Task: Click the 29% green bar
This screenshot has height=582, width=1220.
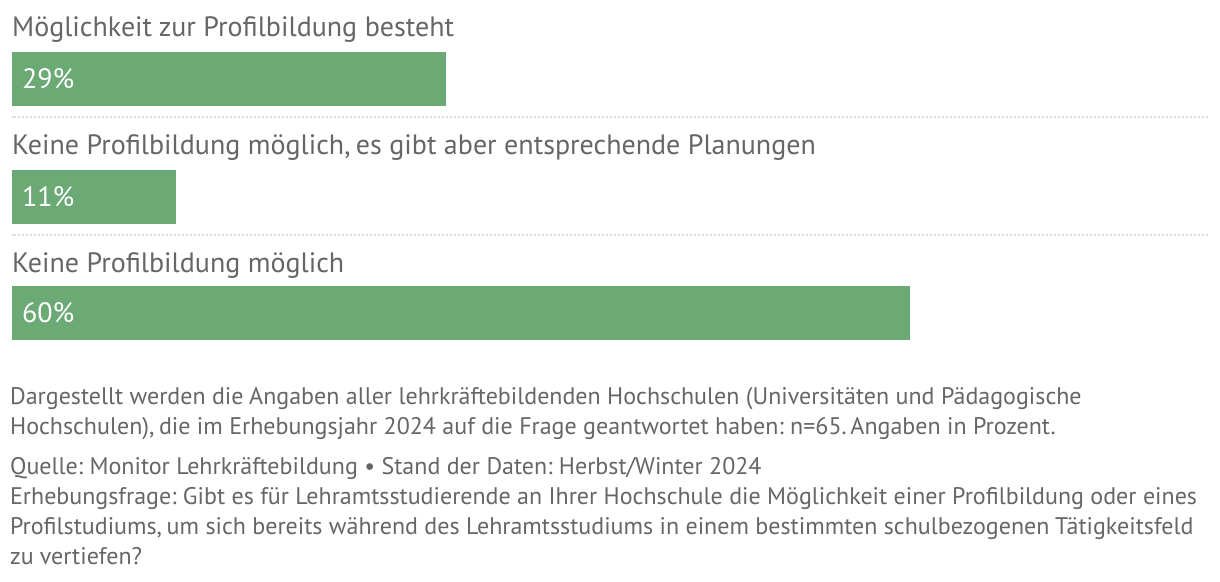Action: (x=229, y=79)
